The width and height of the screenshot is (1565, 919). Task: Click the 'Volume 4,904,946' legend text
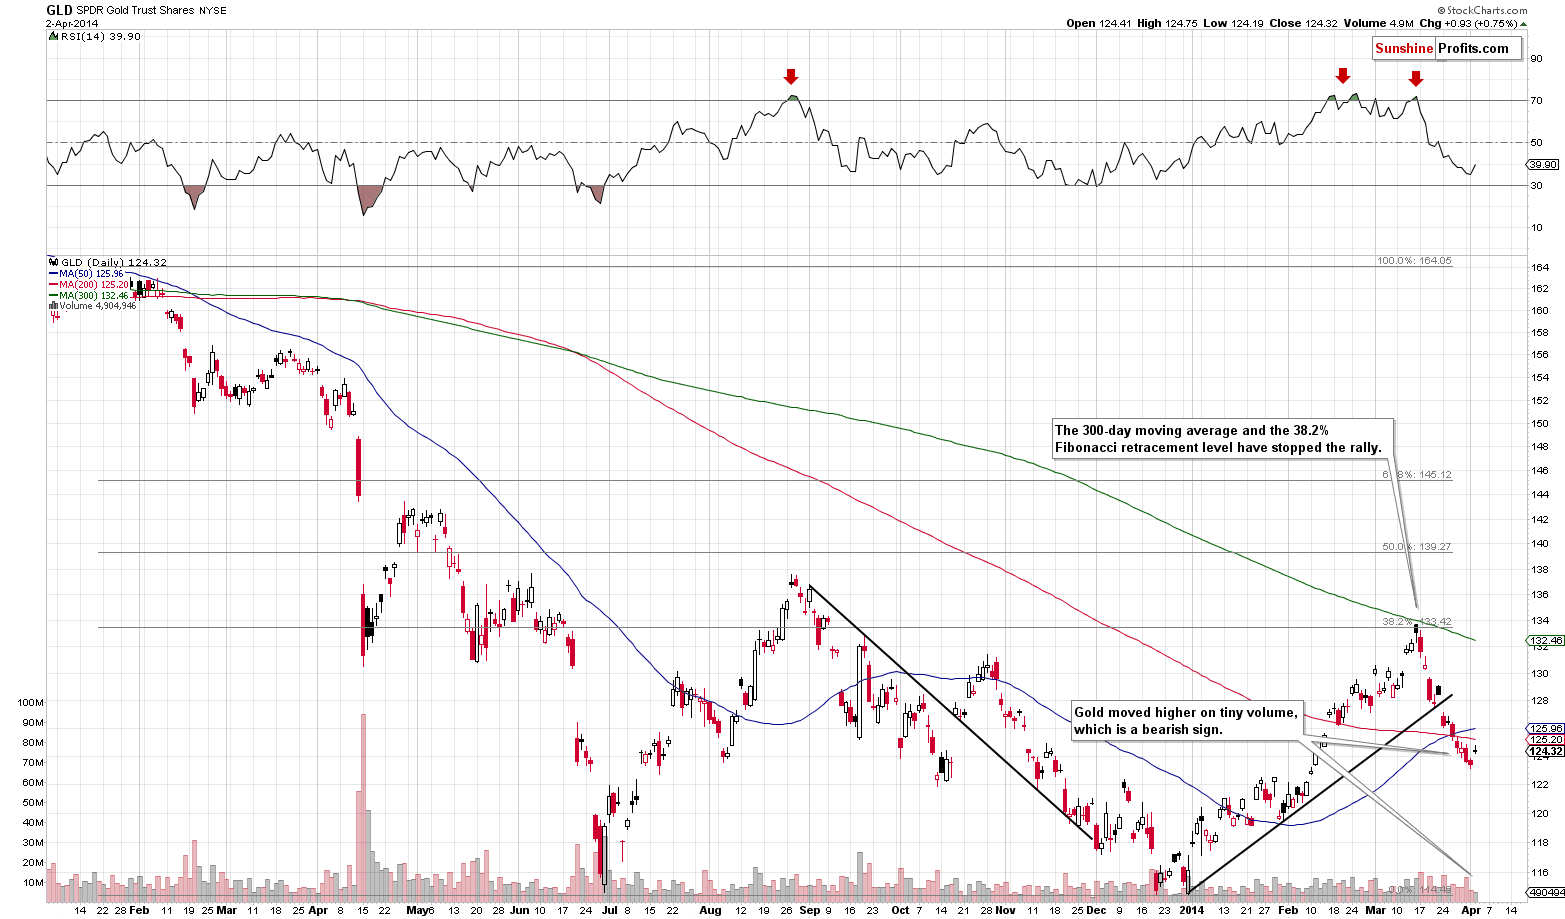[x=98, y=306]
